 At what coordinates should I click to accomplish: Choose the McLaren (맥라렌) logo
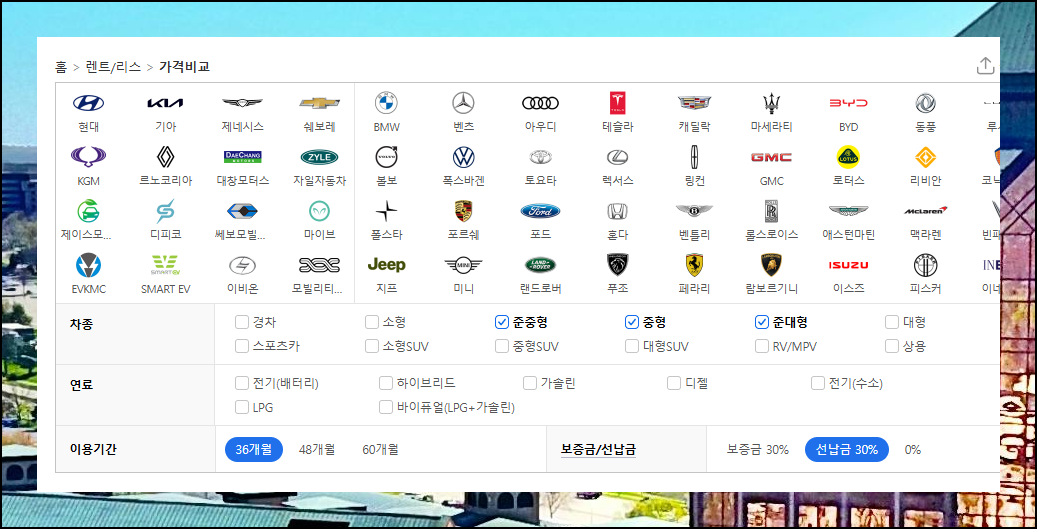click(x=925, y=211)
